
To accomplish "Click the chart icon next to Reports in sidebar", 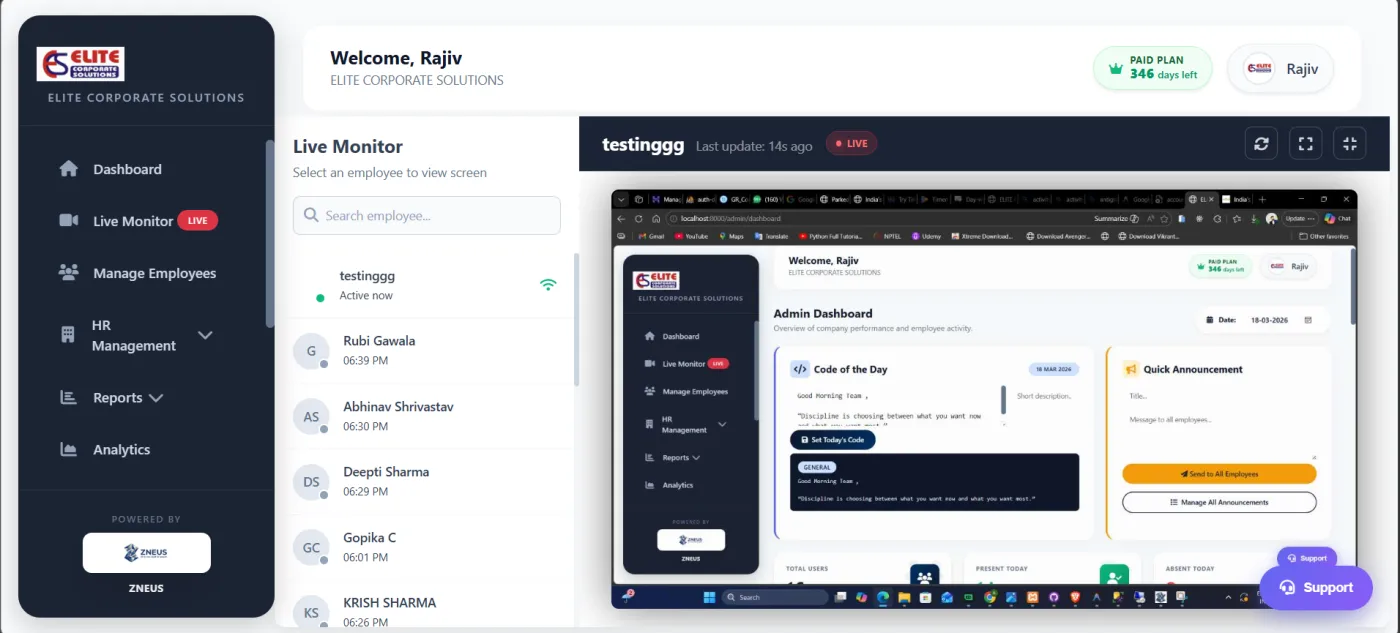I will point(69,397).
